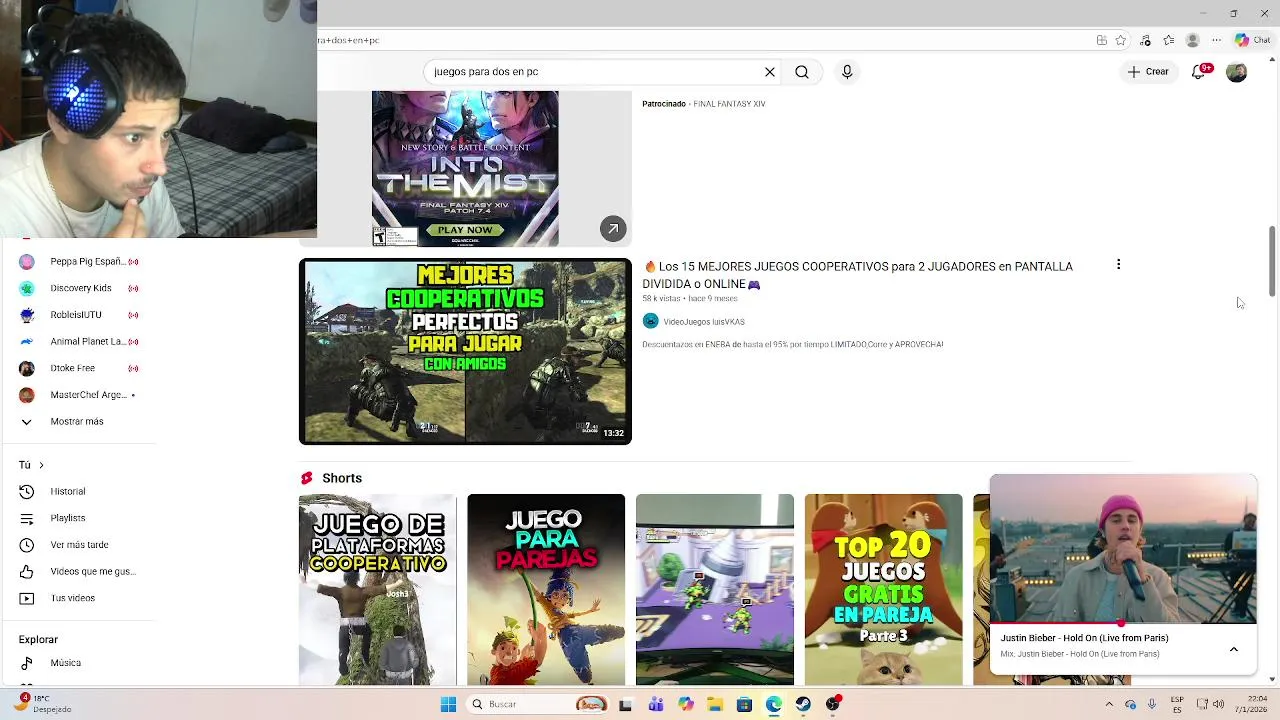
Task: Open the Dtoke Free subscription
Action: coord(78,368)
